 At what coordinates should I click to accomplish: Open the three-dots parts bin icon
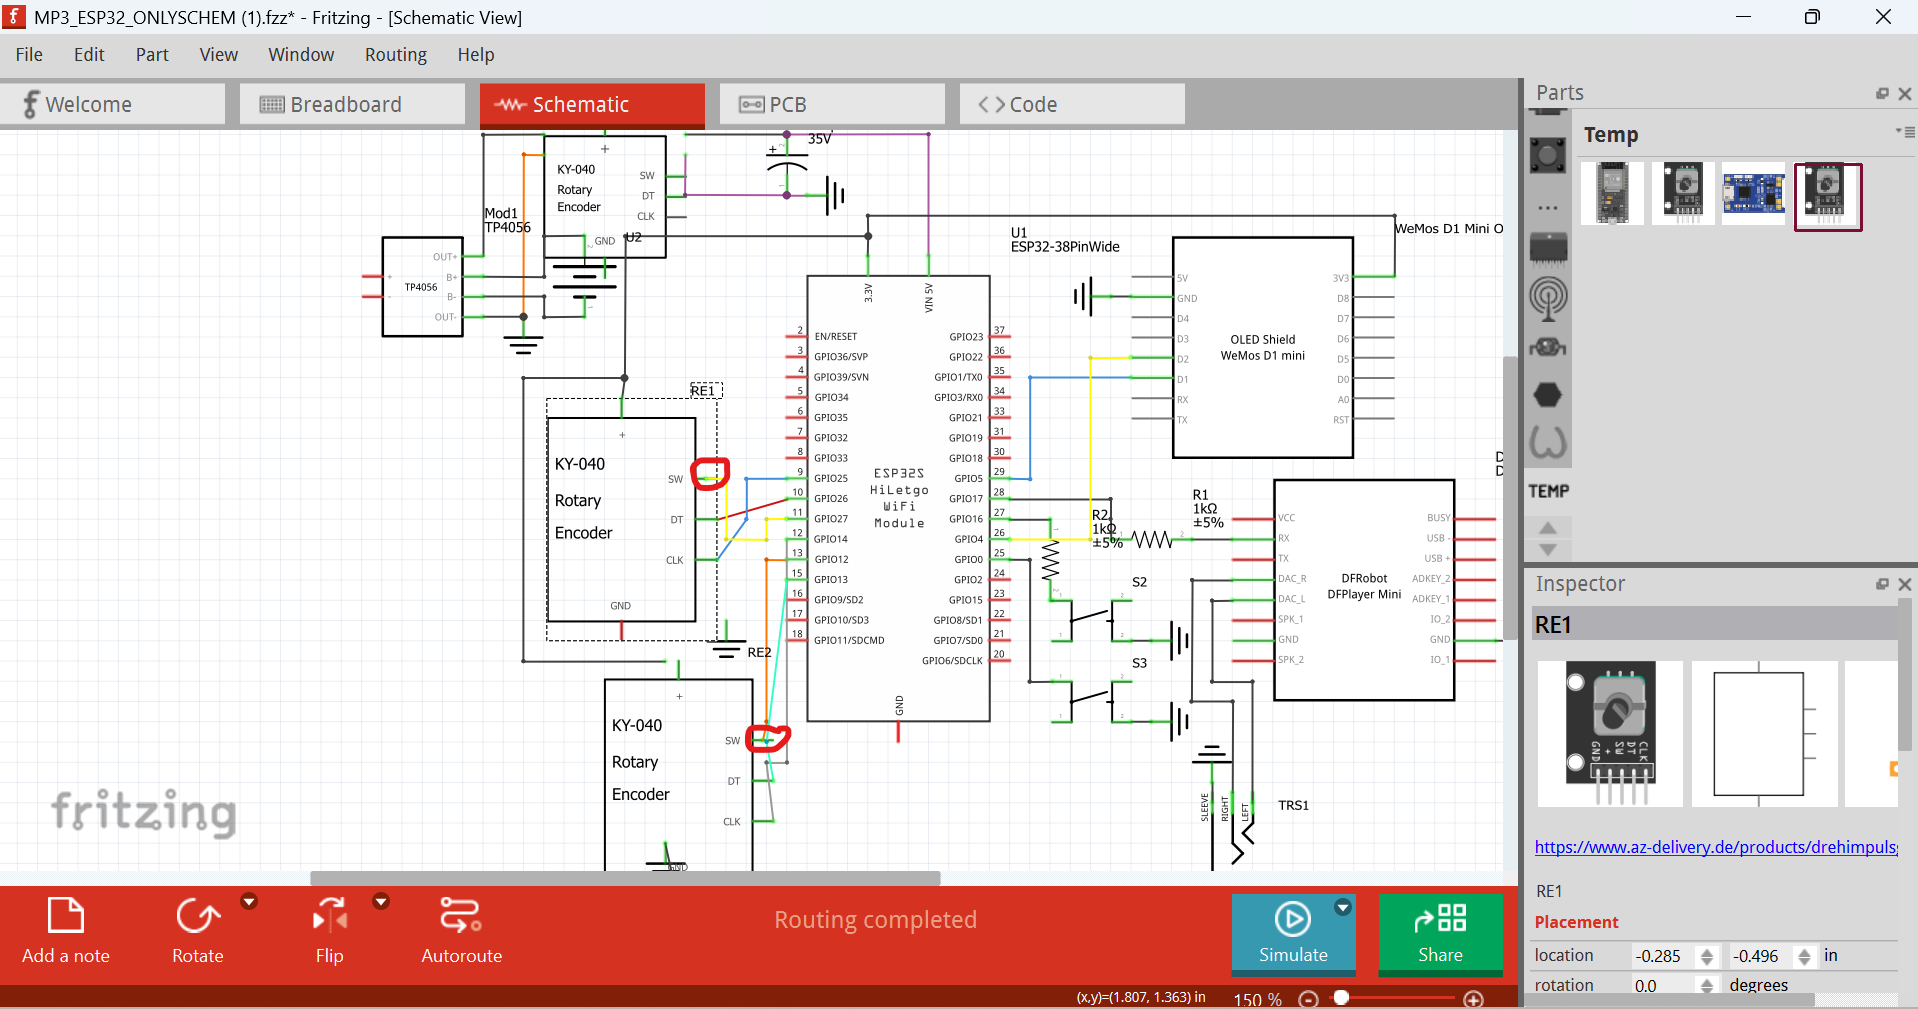click(x=1548, y=208)
